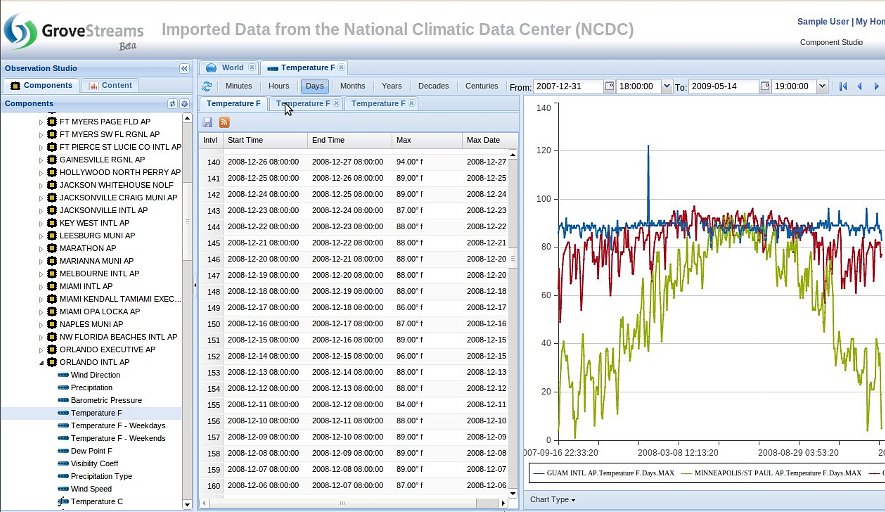This screenshot has height=512, width=885.
Task: Click the orange RSS feed icon
Action: tap(223, 122)
